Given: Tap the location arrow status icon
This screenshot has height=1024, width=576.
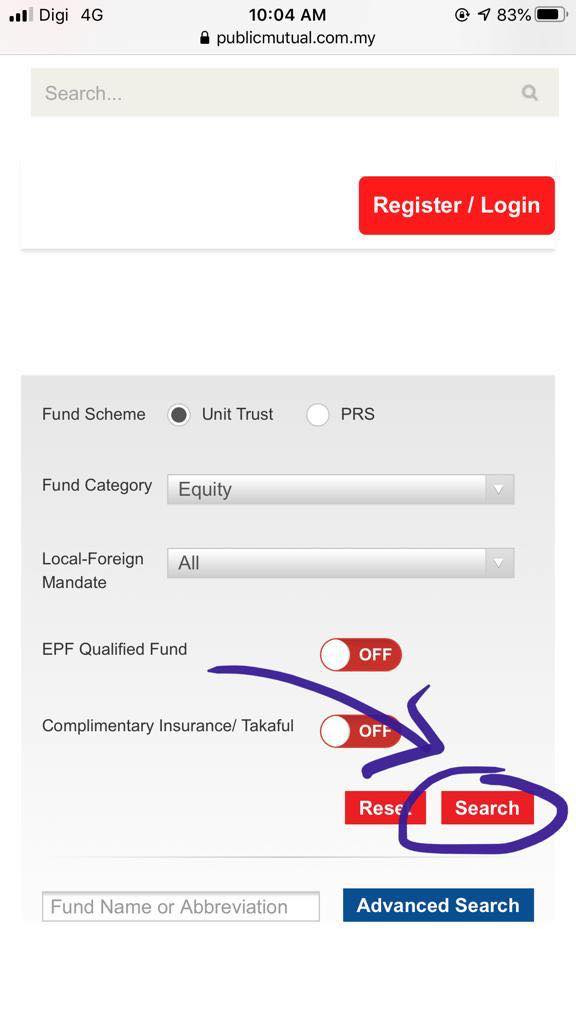Looking at the screenshot, I should 484,14.
